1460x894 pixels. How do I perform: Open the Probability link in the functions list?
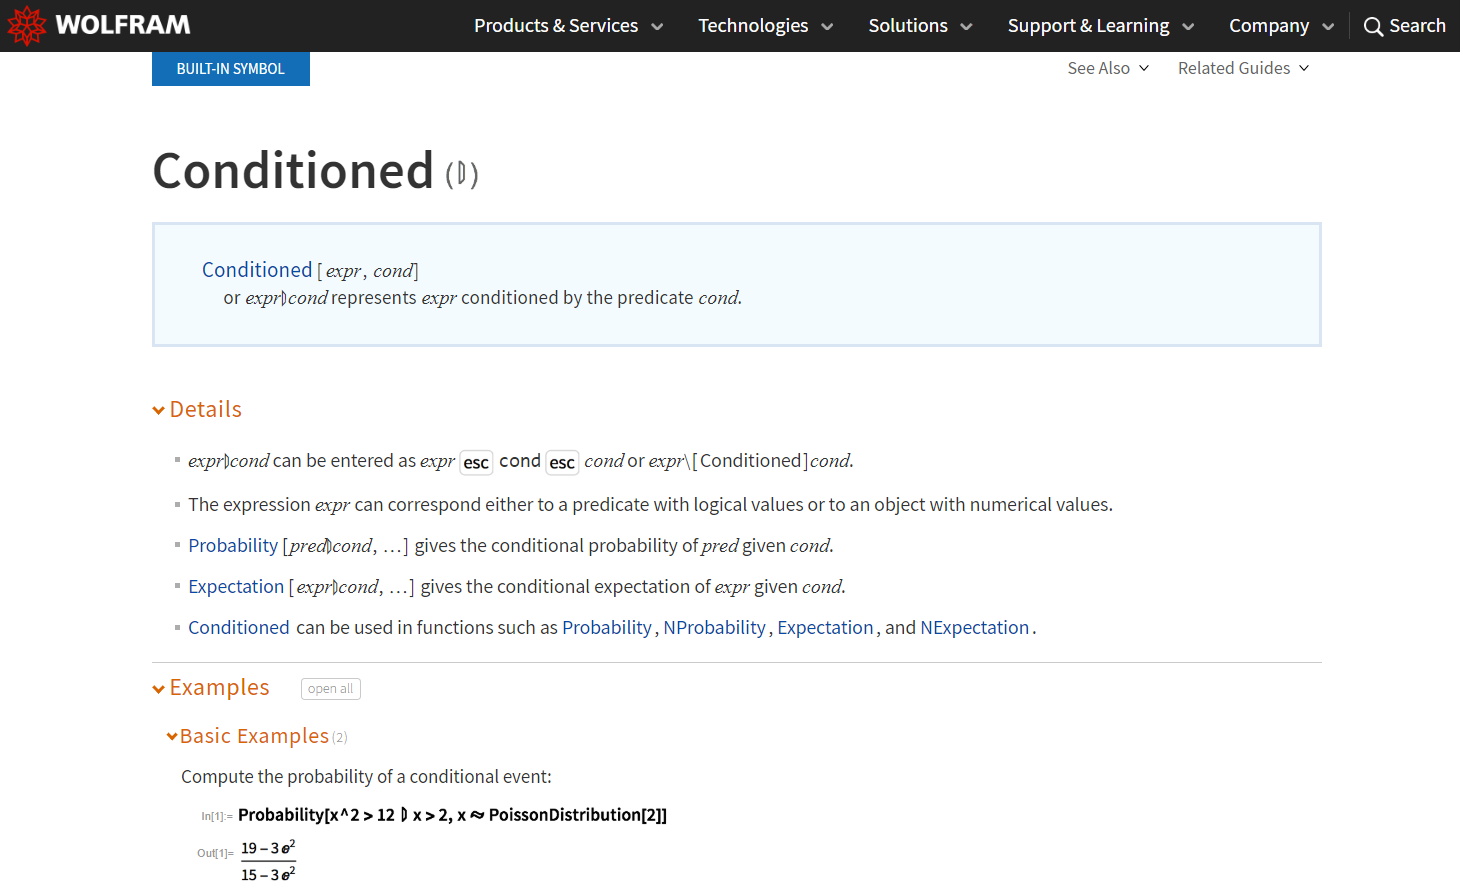[607, 627]
